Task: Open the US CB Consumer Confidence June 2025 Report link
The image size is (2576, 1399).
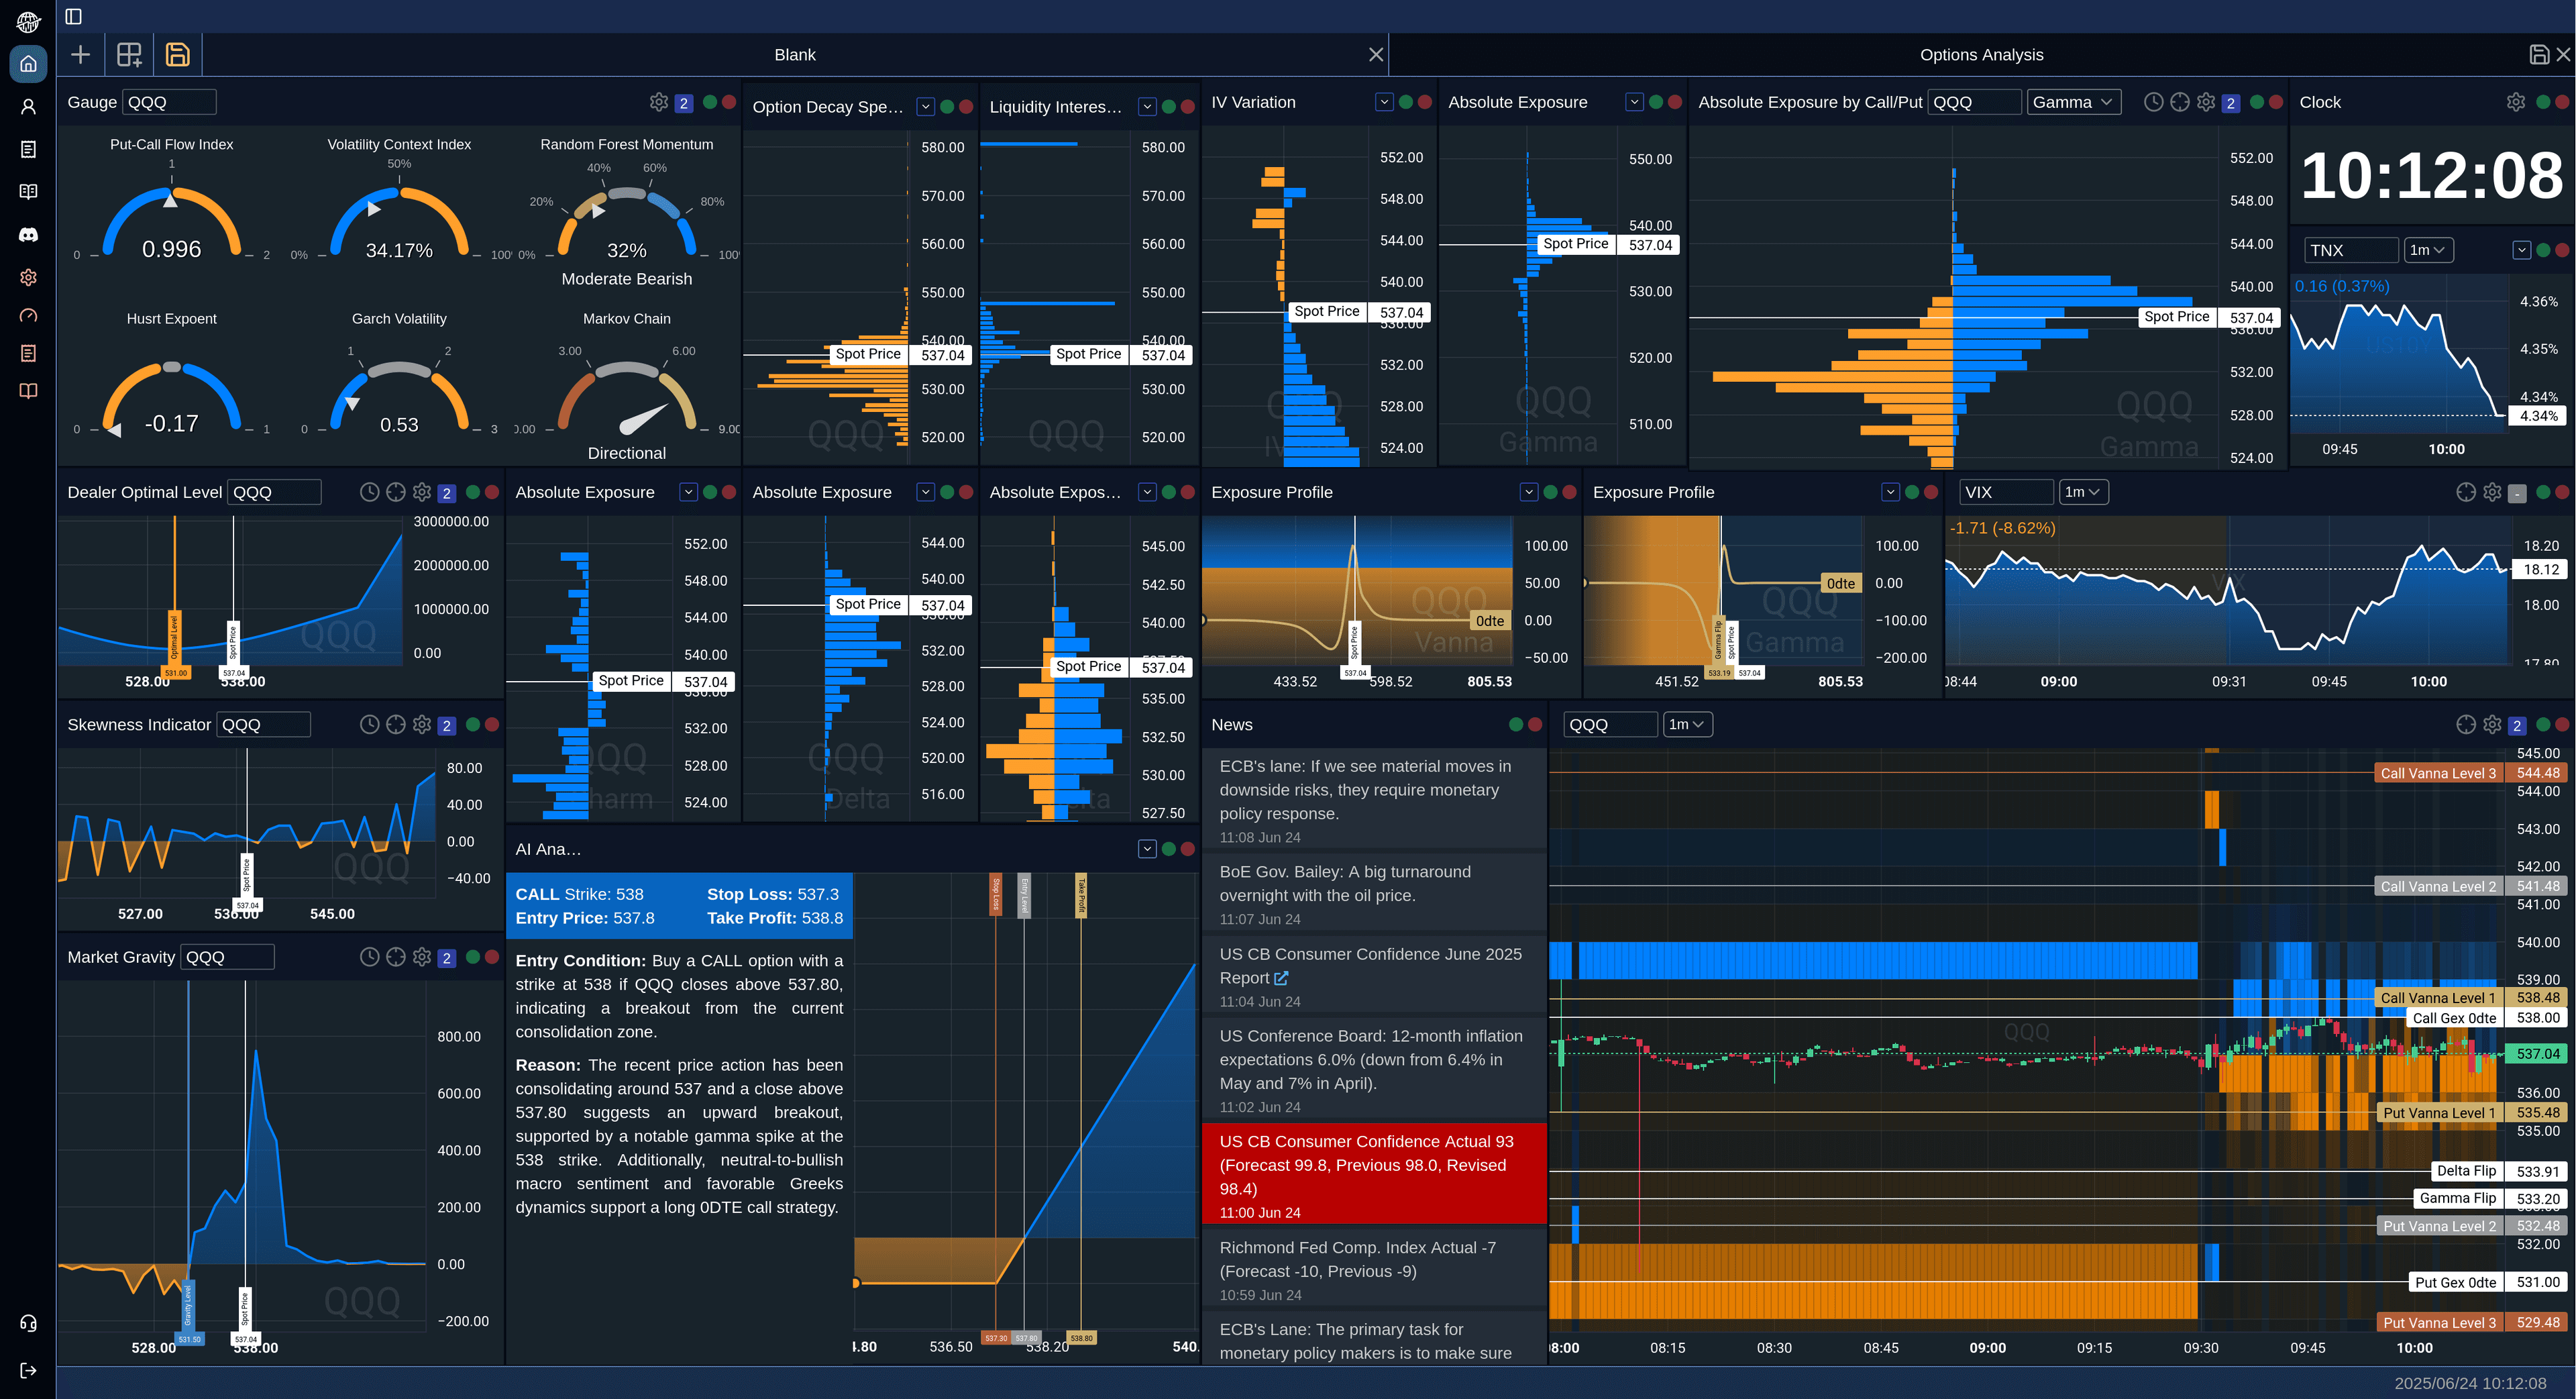Action: pyautogui.click(x=1283, y=978)
